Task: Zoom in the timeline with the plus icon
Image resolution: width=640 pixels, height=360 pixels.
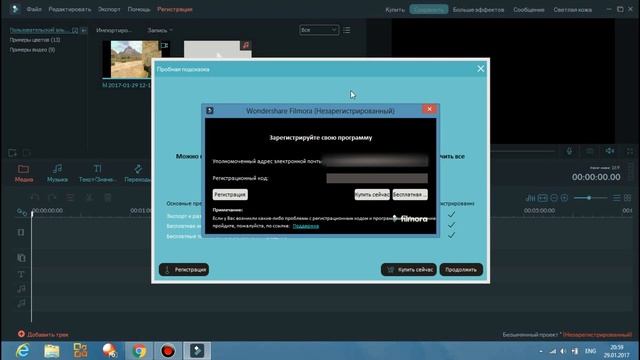Action: pyautogui.click(x=564, y=198)
